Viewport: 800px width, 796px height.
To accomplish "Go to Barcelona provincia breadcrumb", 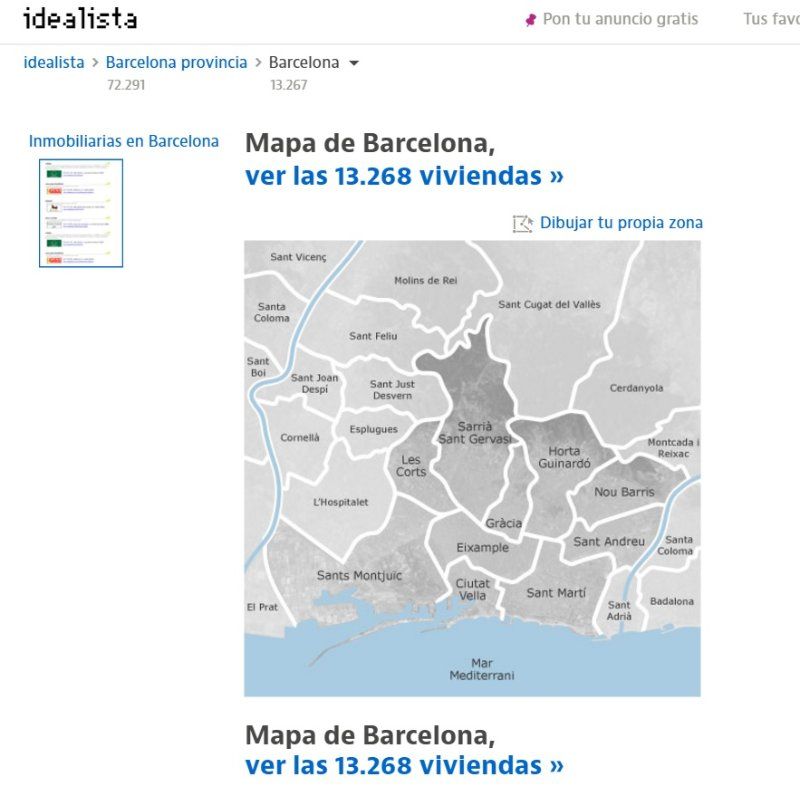I will pos(177,62).
